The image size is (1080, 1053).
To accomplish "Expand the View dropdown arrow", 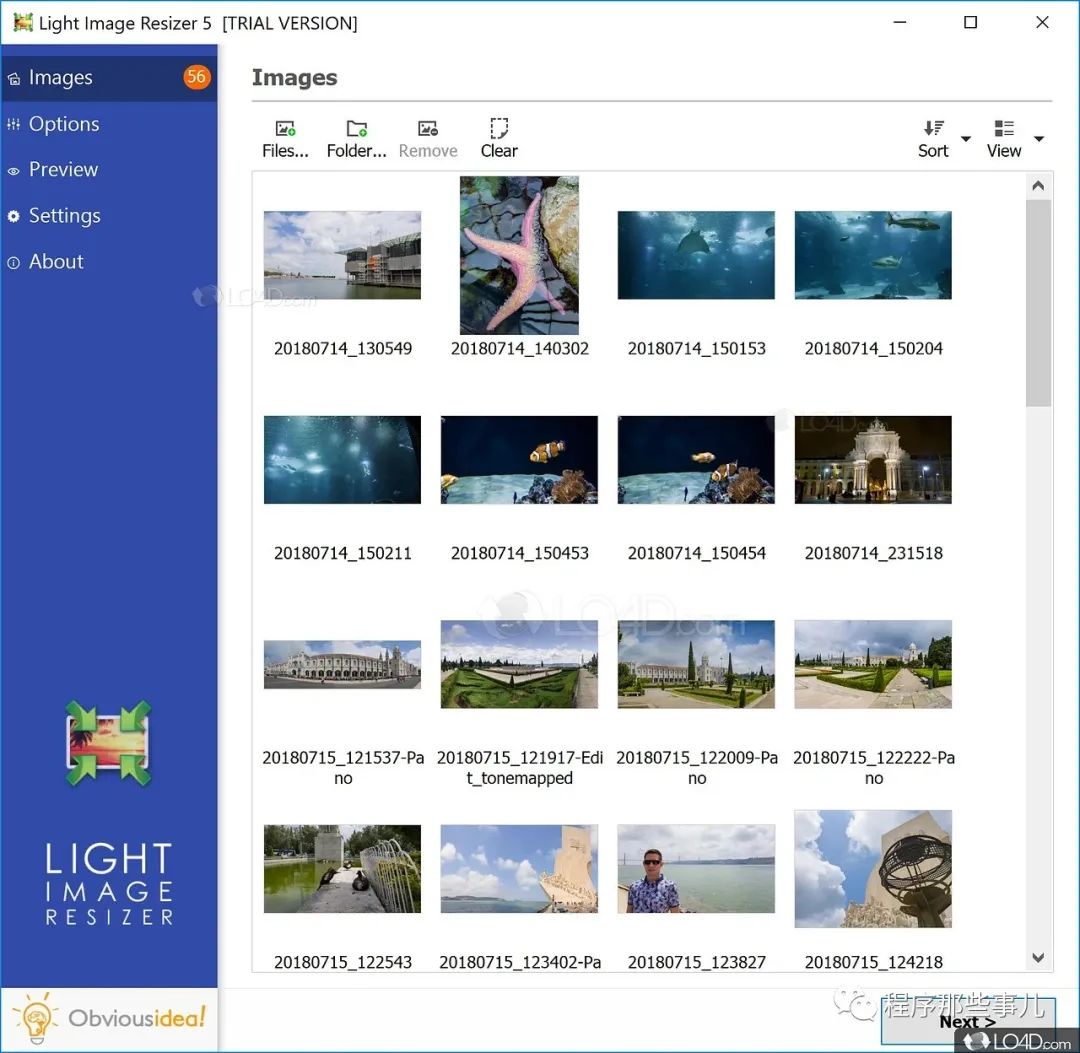I will point(1039,139).
